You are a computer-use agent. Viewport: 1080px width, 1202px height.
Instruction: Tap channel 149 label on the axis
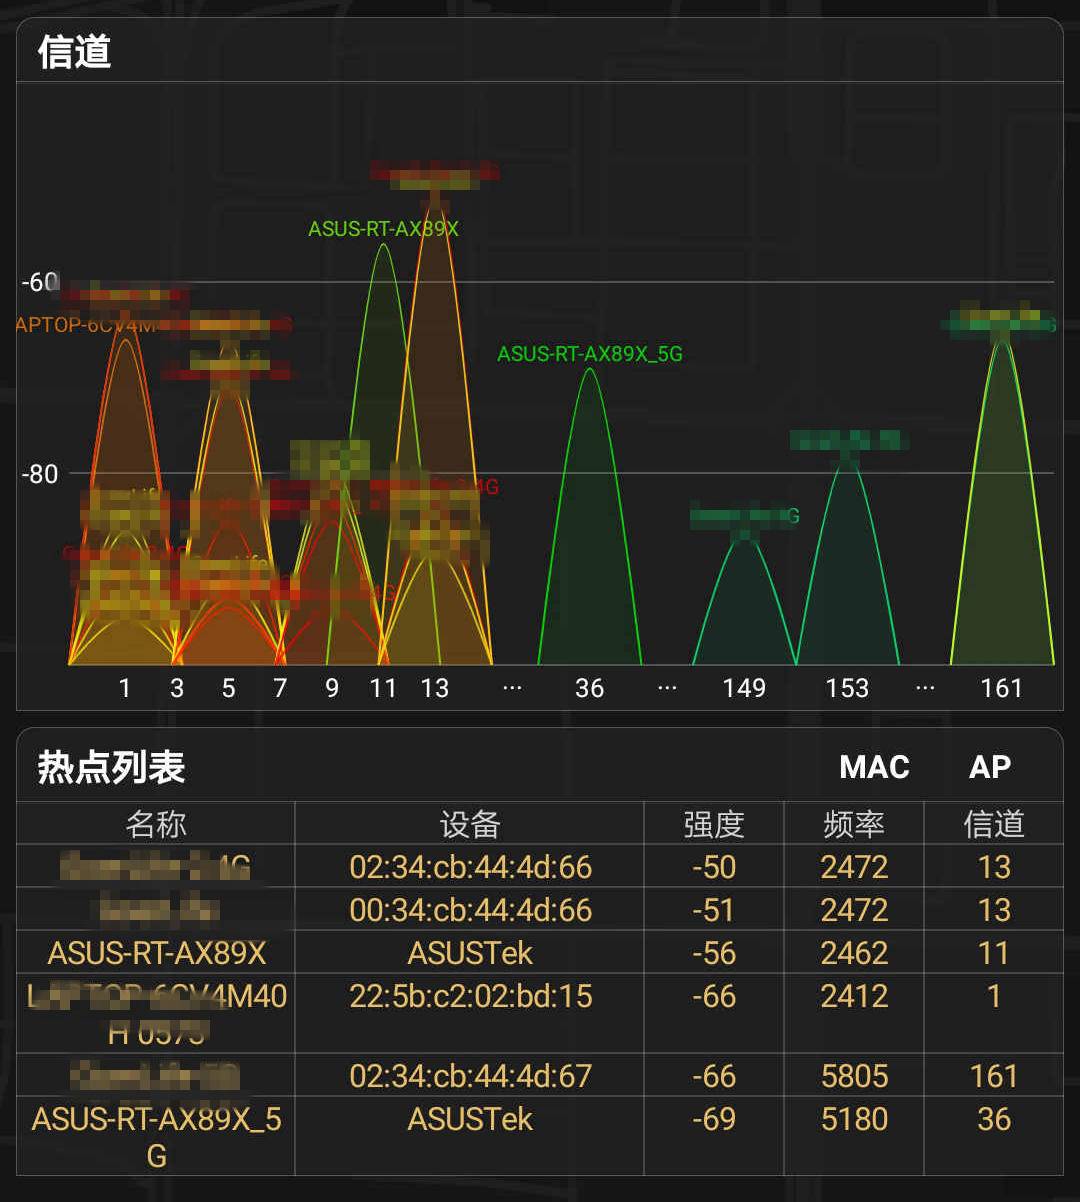[x=744, y=688]
